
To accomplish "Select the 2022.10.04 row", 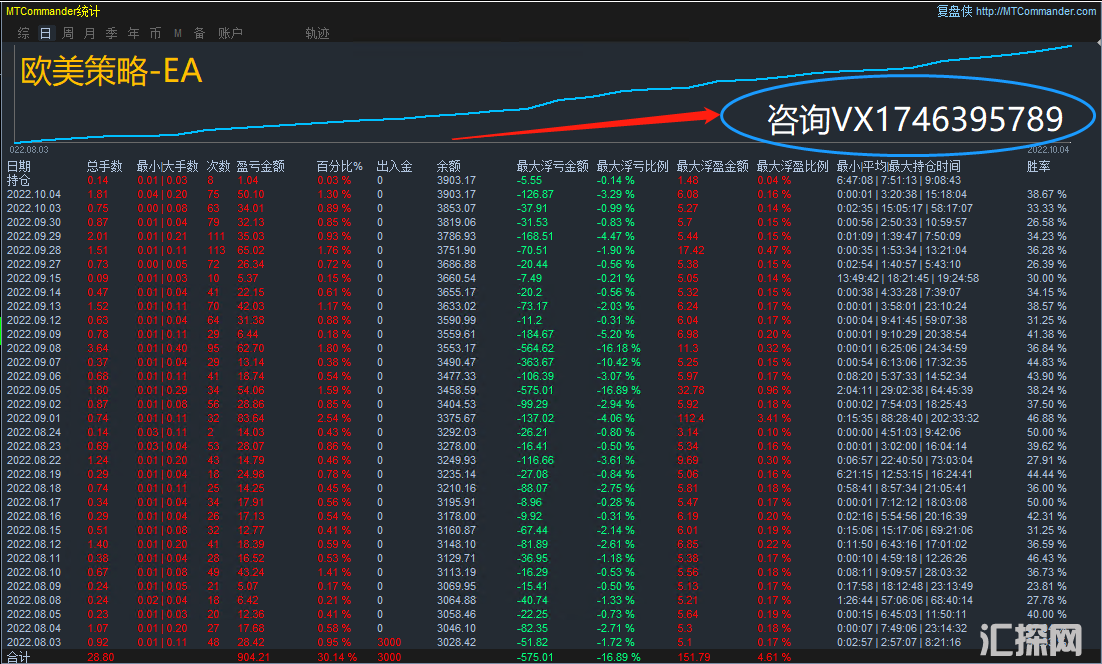I will (34, 193).
